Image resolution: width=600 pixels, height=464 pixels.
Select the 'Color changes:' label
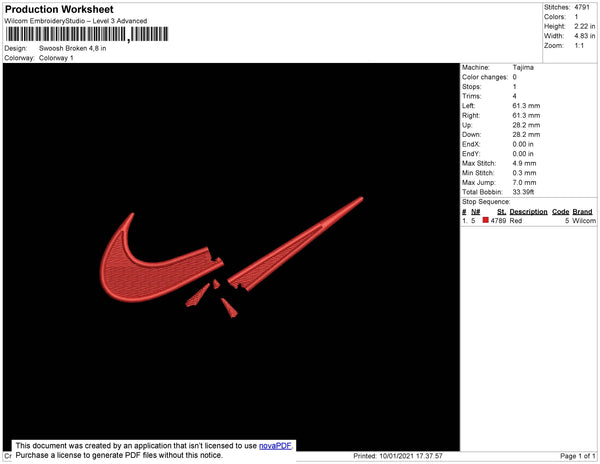(485, 77)
